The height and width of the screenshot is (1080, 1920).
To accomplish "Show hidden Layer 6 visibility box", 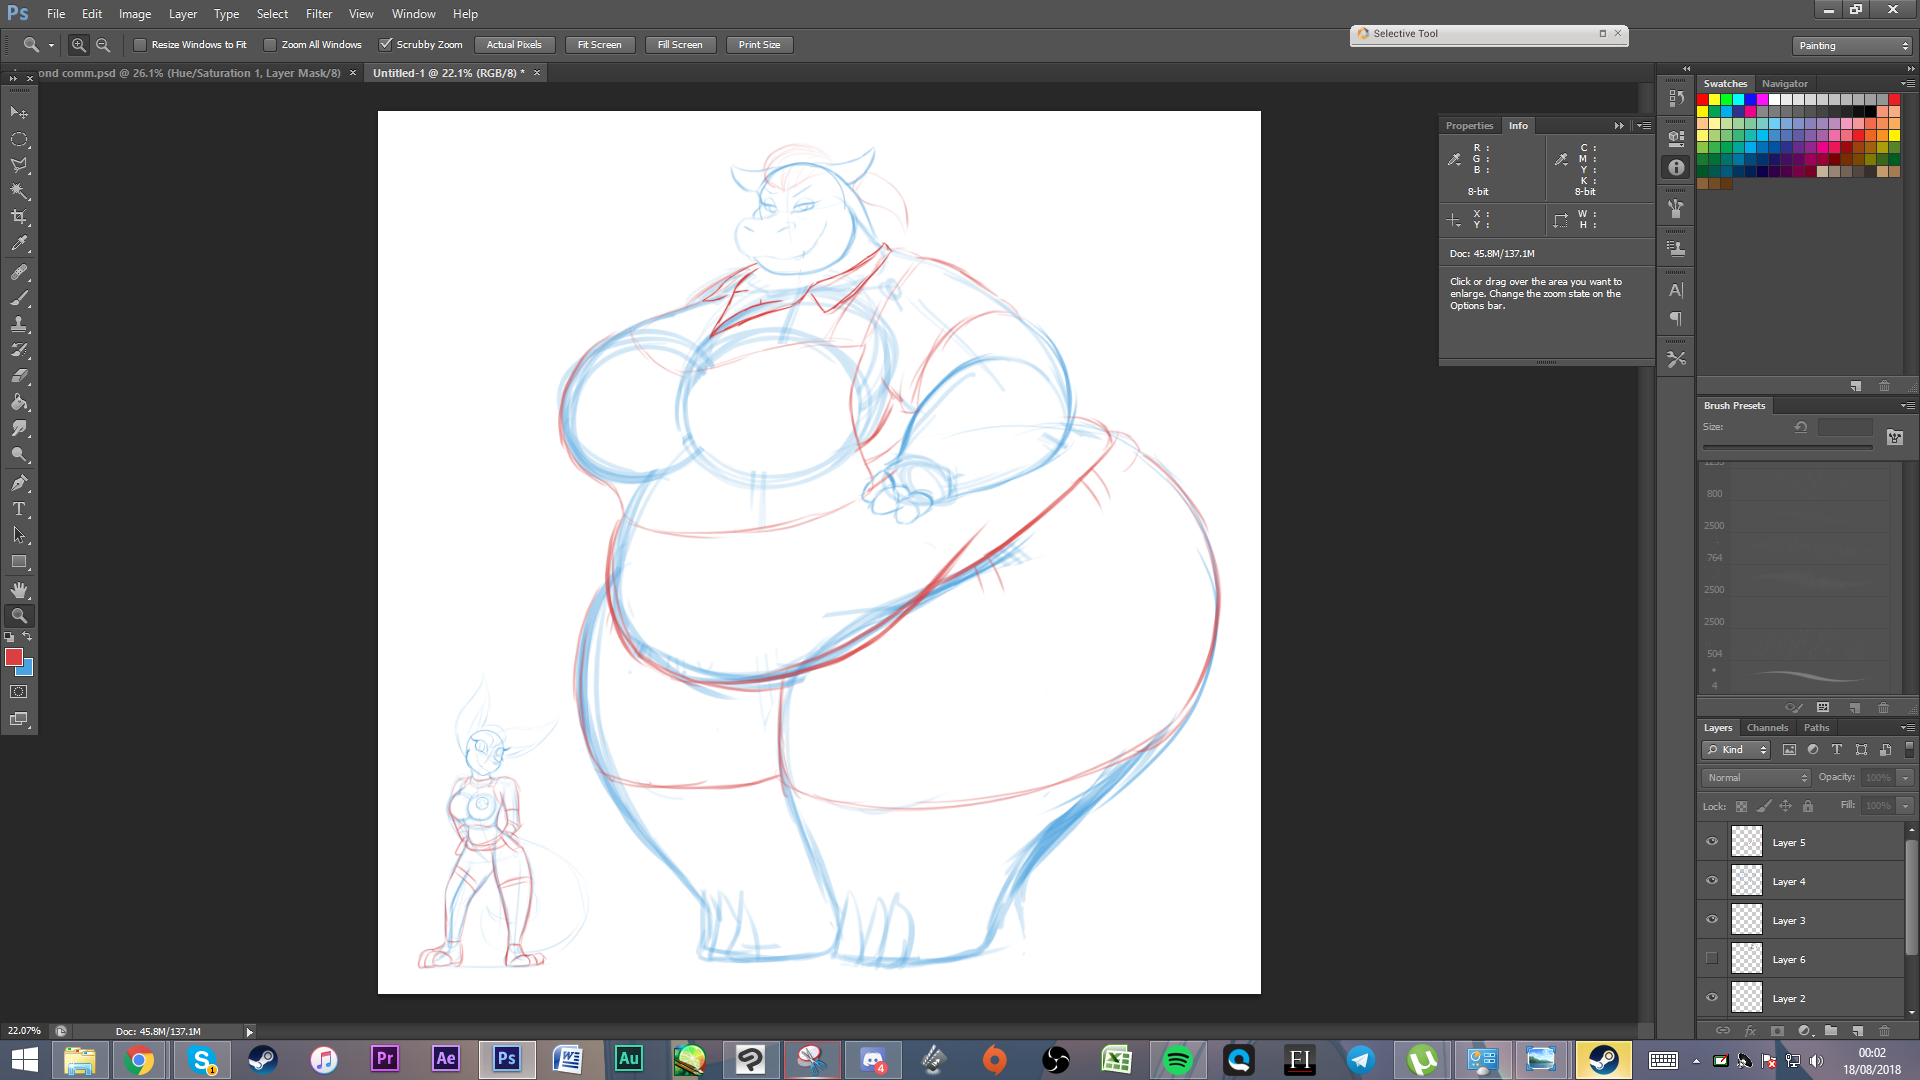I will 1712,959.
